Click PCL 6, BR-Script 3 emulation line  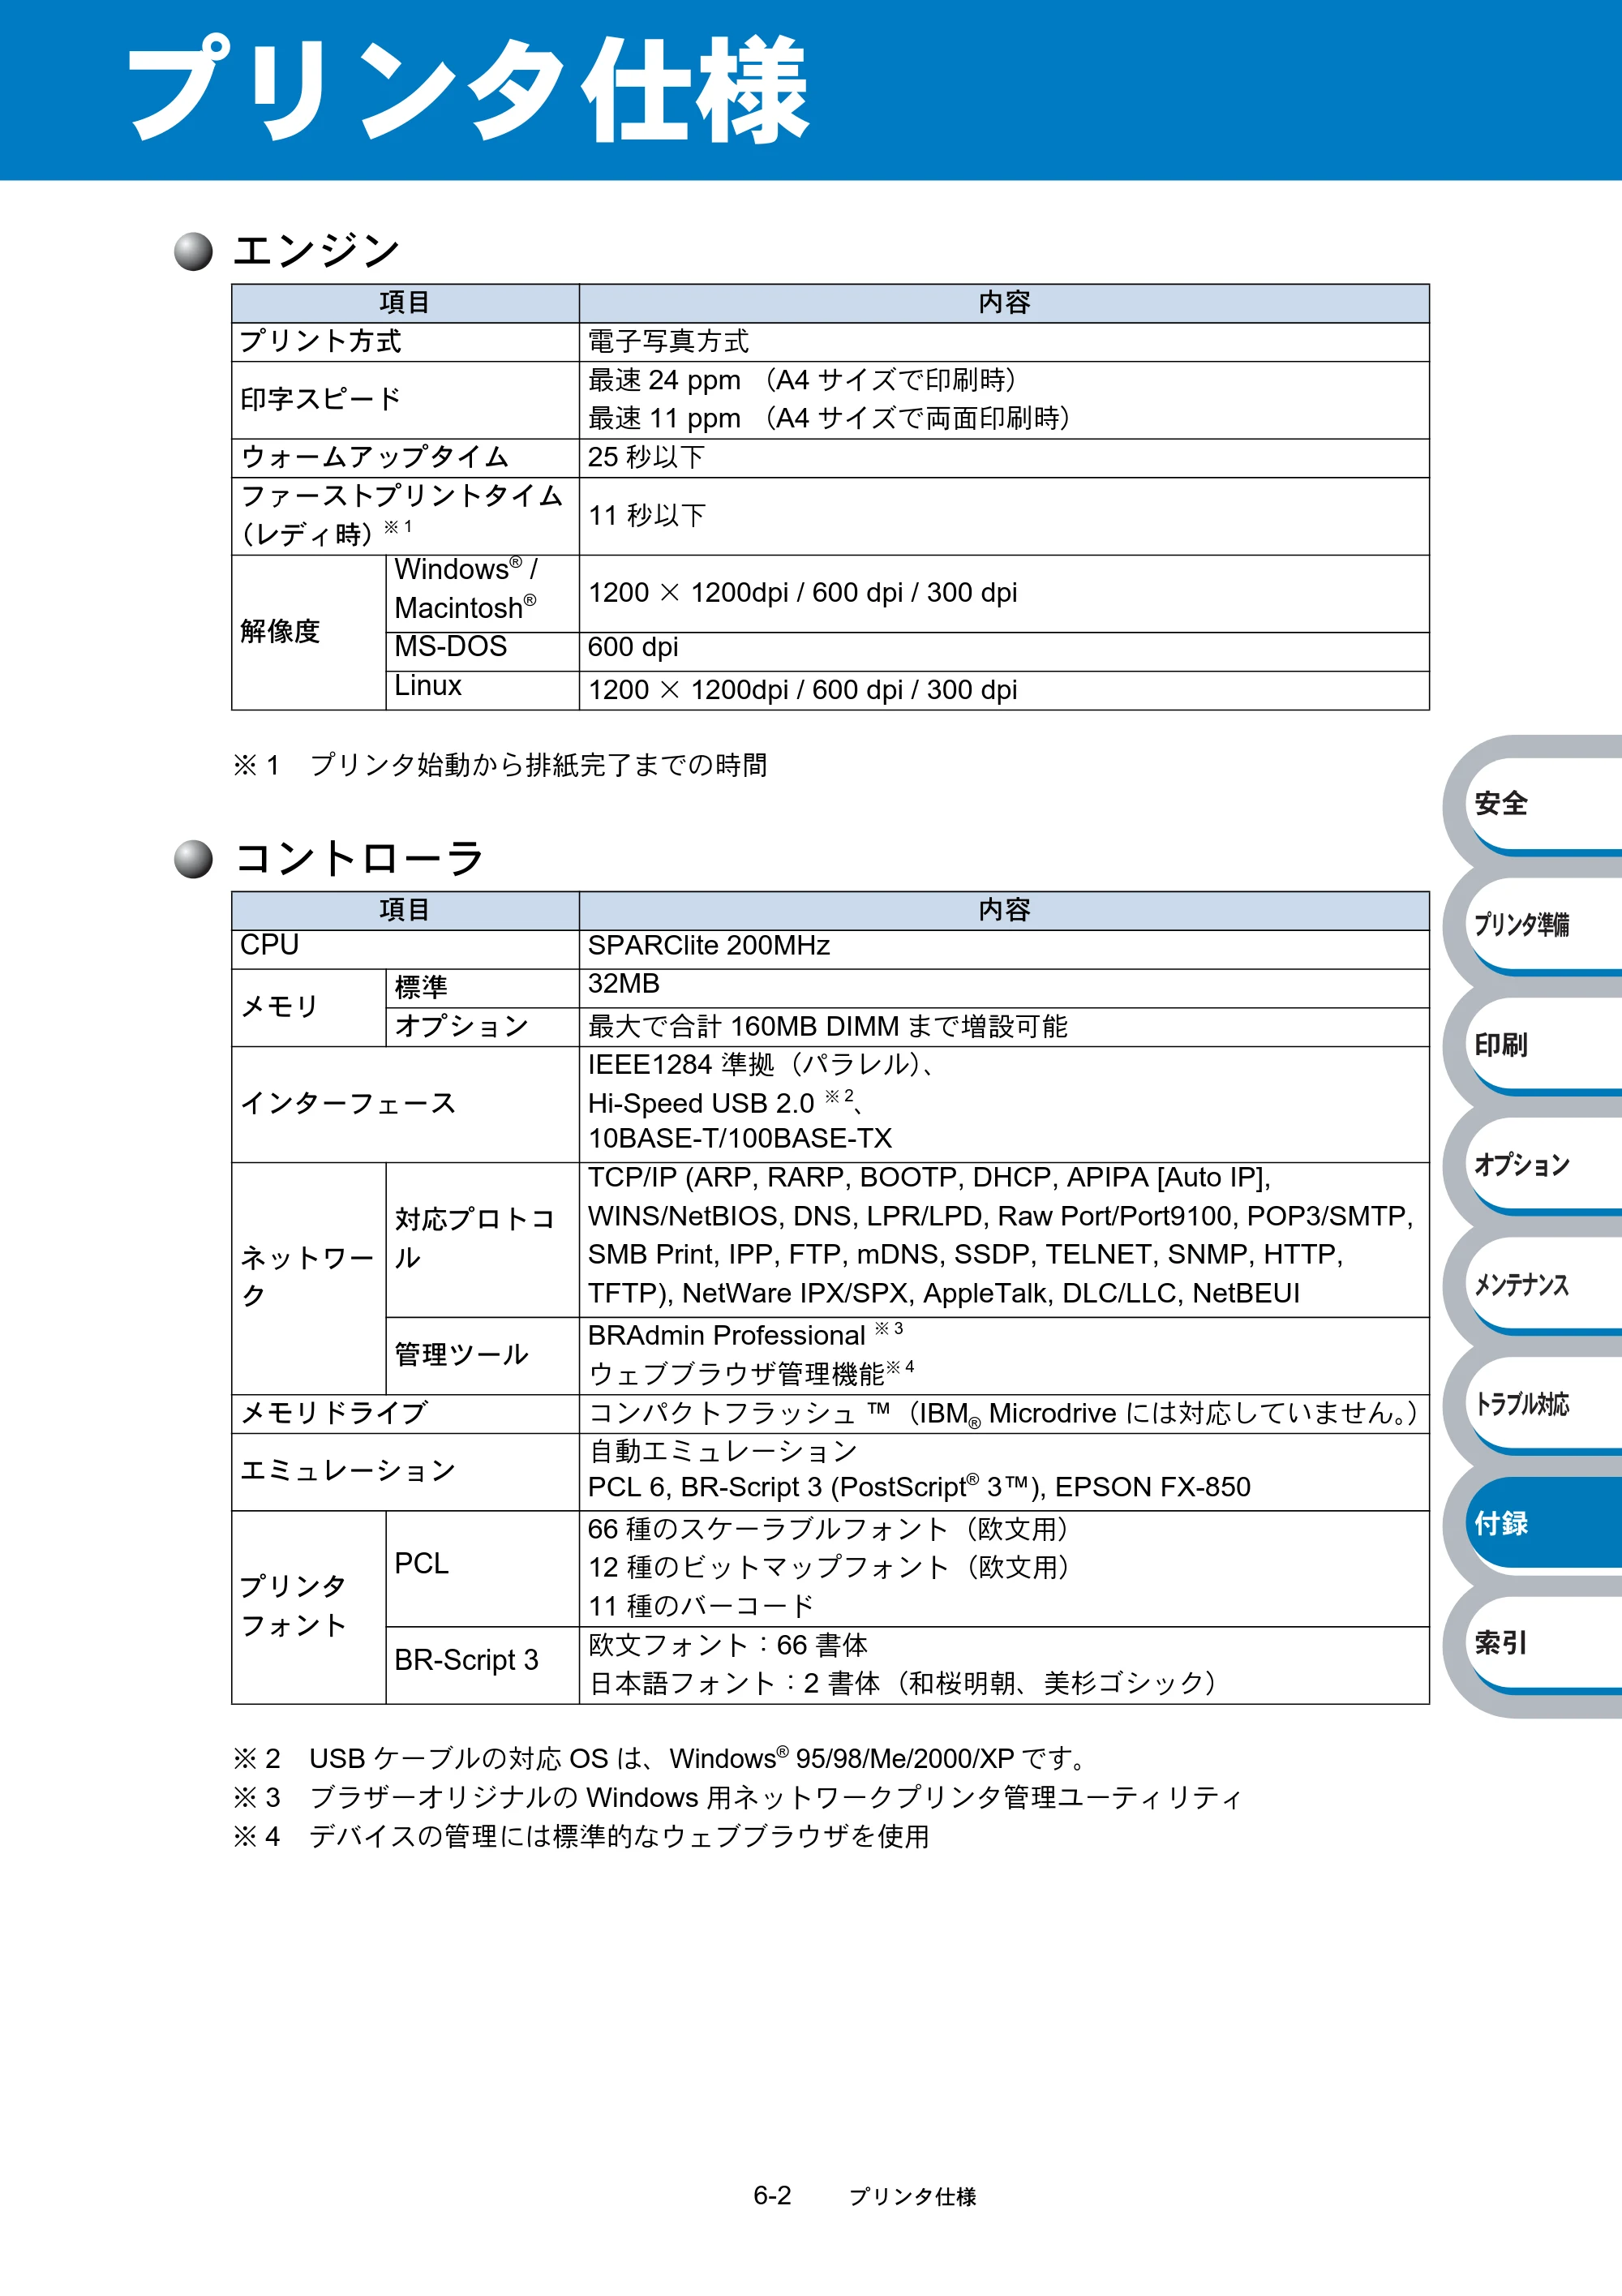point(919,1488)
